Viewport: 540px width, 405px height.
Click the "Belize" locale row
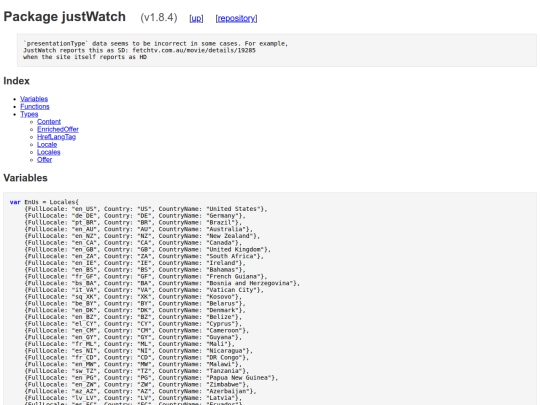pos(133,317)
